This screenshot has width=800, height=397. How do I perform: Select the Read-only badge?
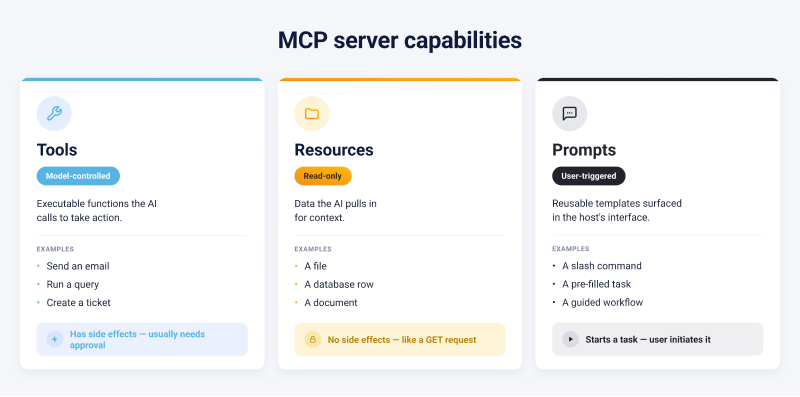point(323,176)
